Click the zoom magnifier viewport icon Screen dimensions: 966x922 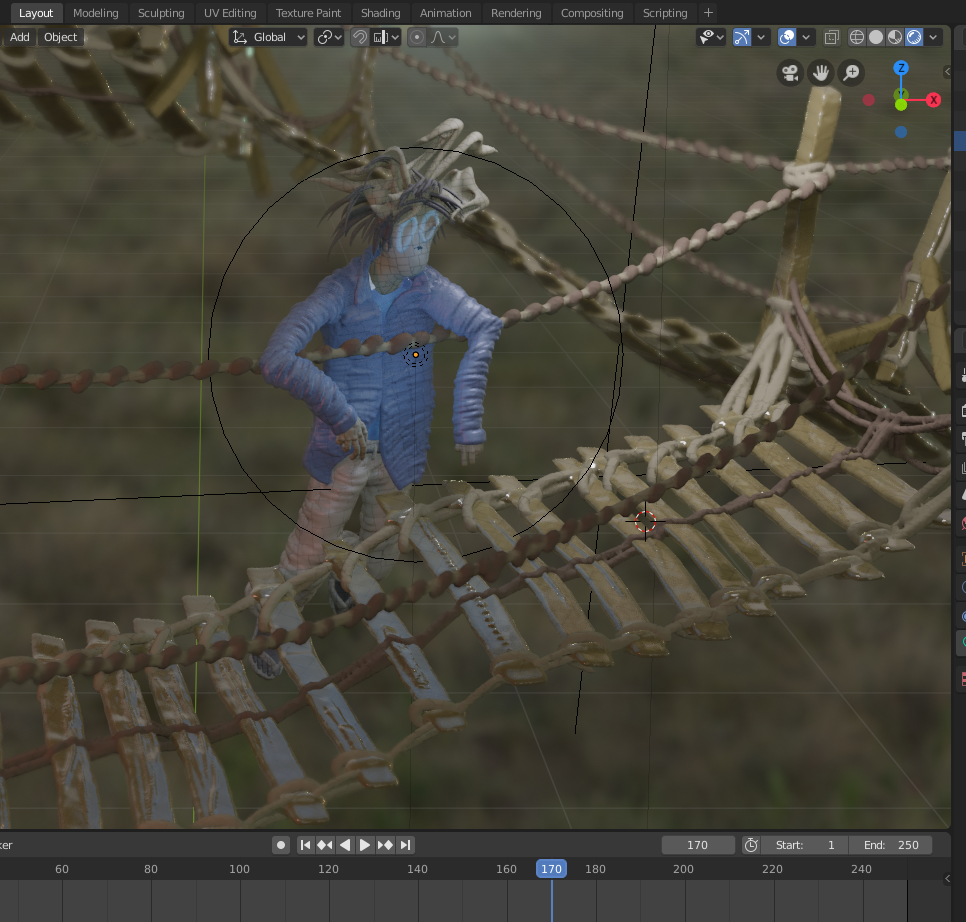pyautogui.click(x=853, y=72)
